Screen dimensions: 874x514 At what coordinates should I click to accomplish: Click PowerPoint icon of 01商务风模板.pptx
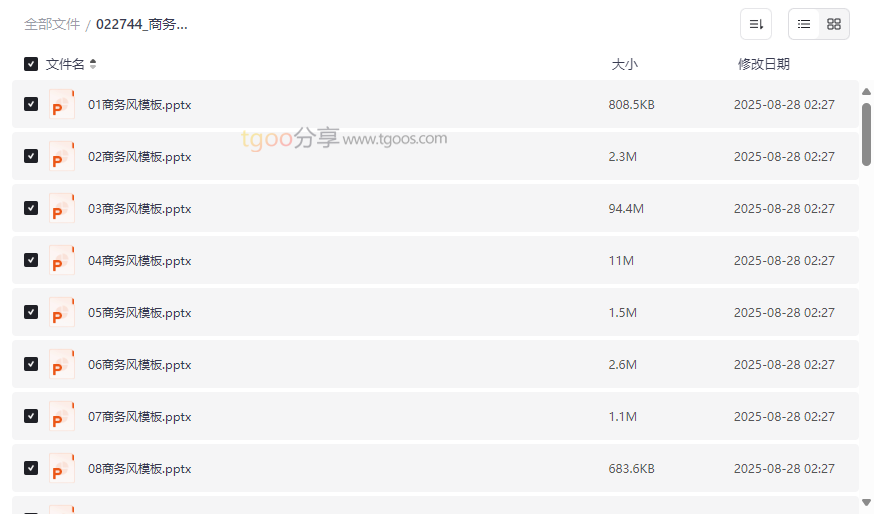tap(62, 104)
